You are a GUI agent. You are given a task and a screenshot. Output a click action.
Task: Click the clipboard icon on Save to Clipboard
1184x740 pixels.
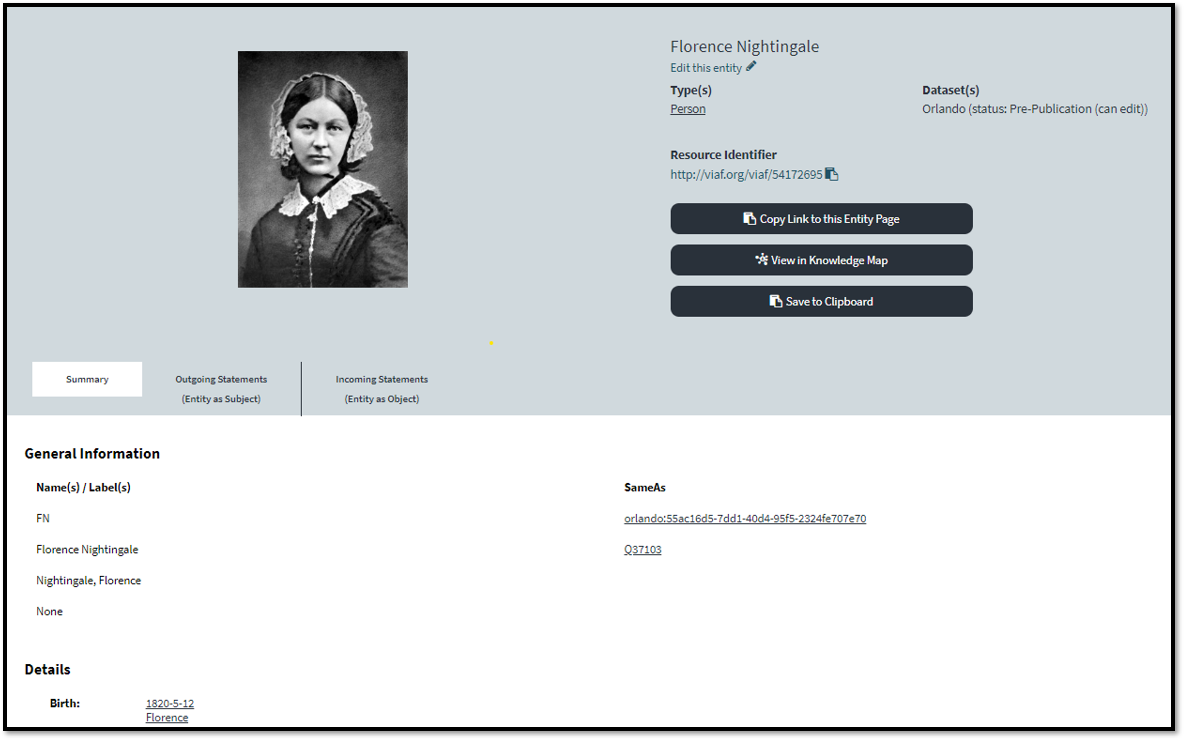point(775,301)
